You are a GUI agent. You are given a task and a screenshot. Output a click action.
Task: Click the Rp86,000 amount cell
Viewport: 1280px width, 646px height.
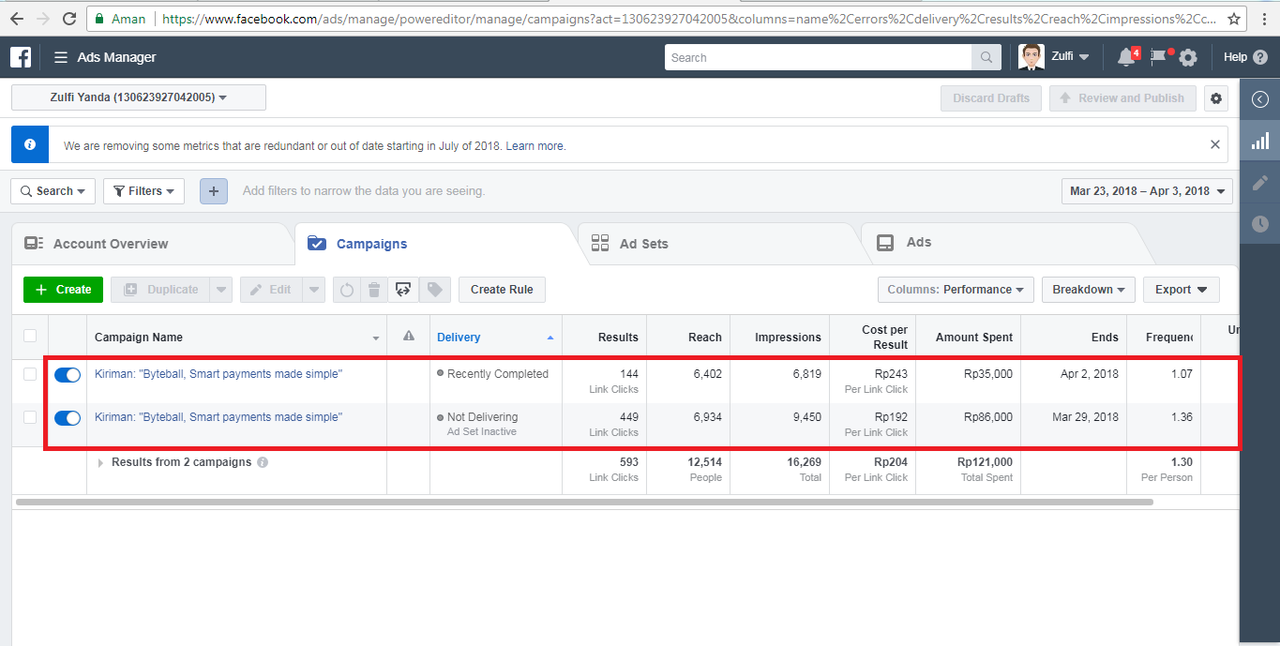tap(968, 424)
